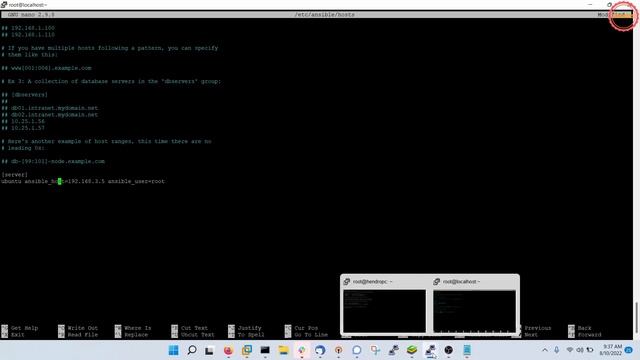Click Write Out shortcut in nano footer
The height and width of the screenshot is (360, 640).
coord(78,328)
